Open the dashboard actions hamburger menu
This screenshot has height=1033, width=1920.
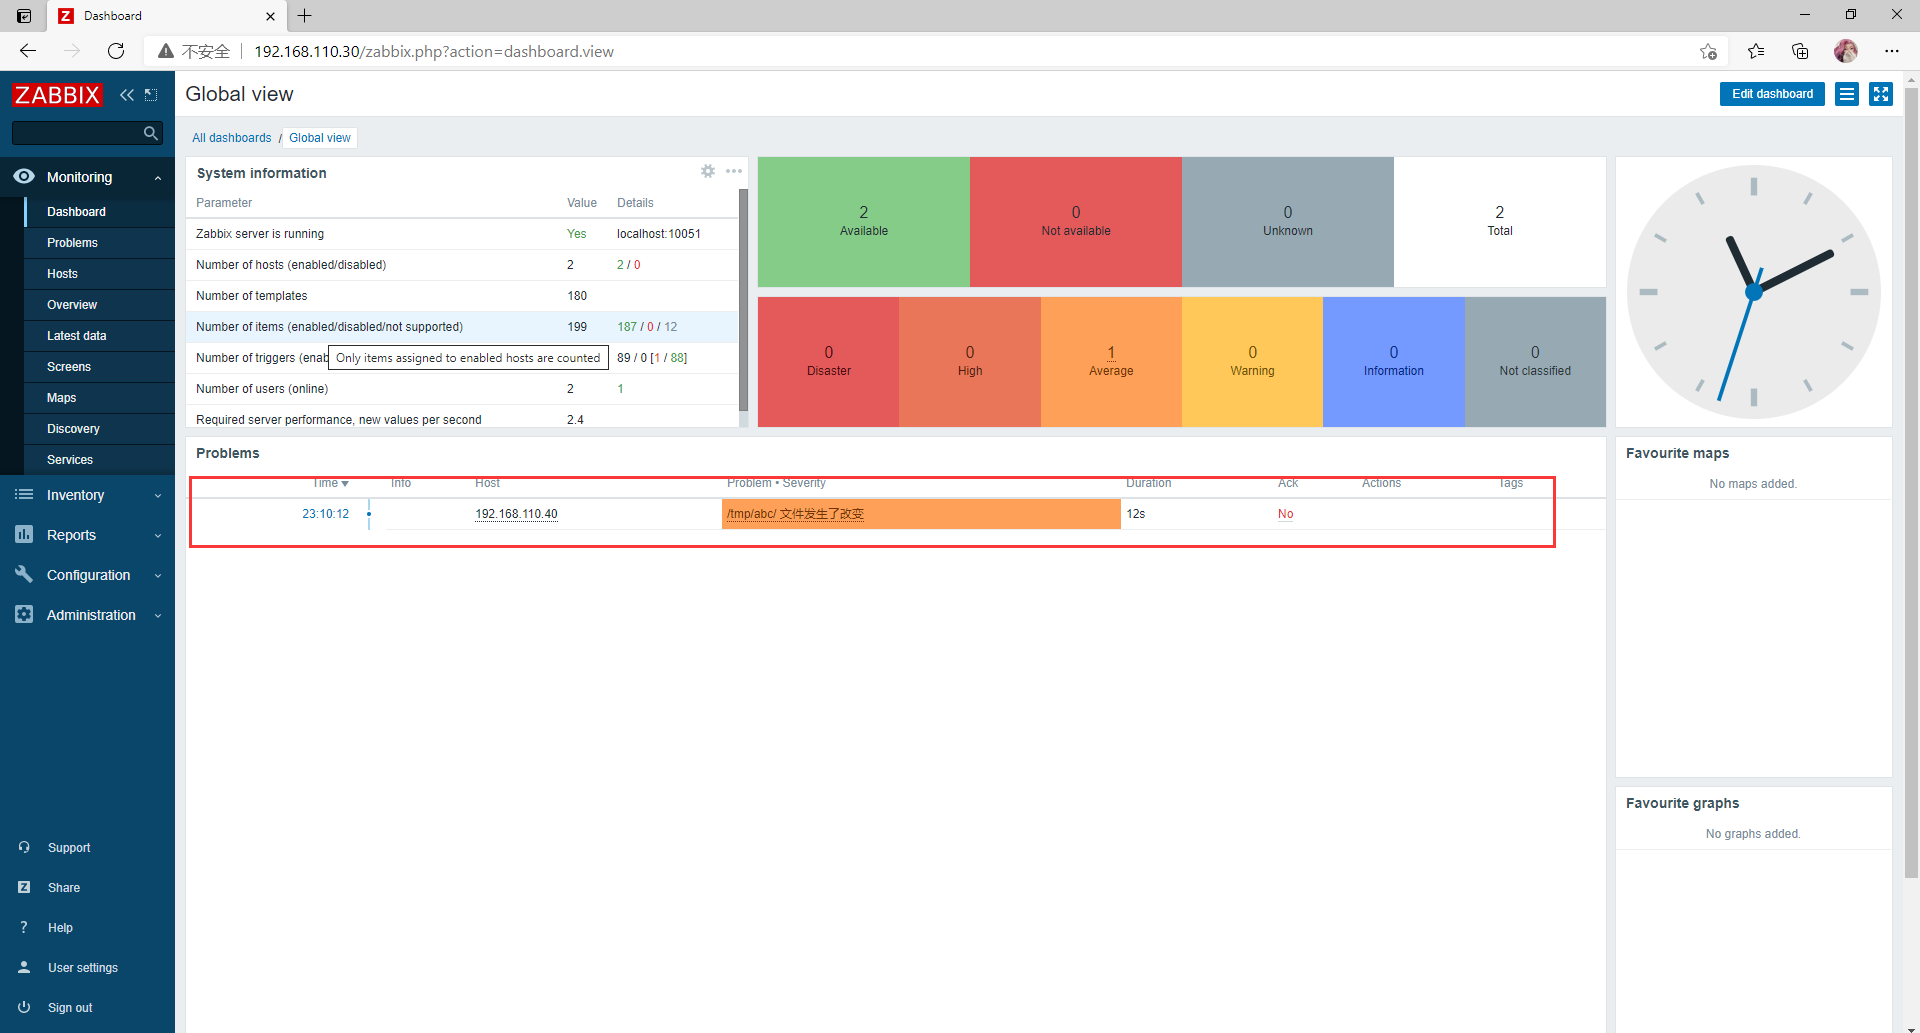(x=1847, y=94)
